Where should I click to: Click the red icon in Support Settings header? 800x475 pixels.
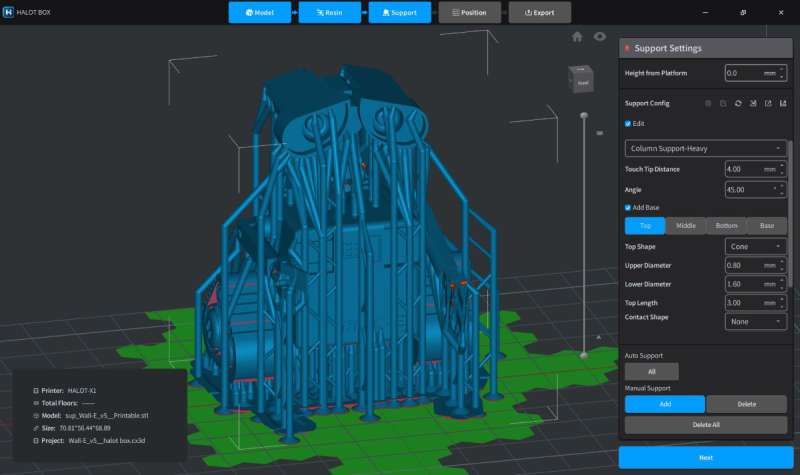(x=627, y=48)
